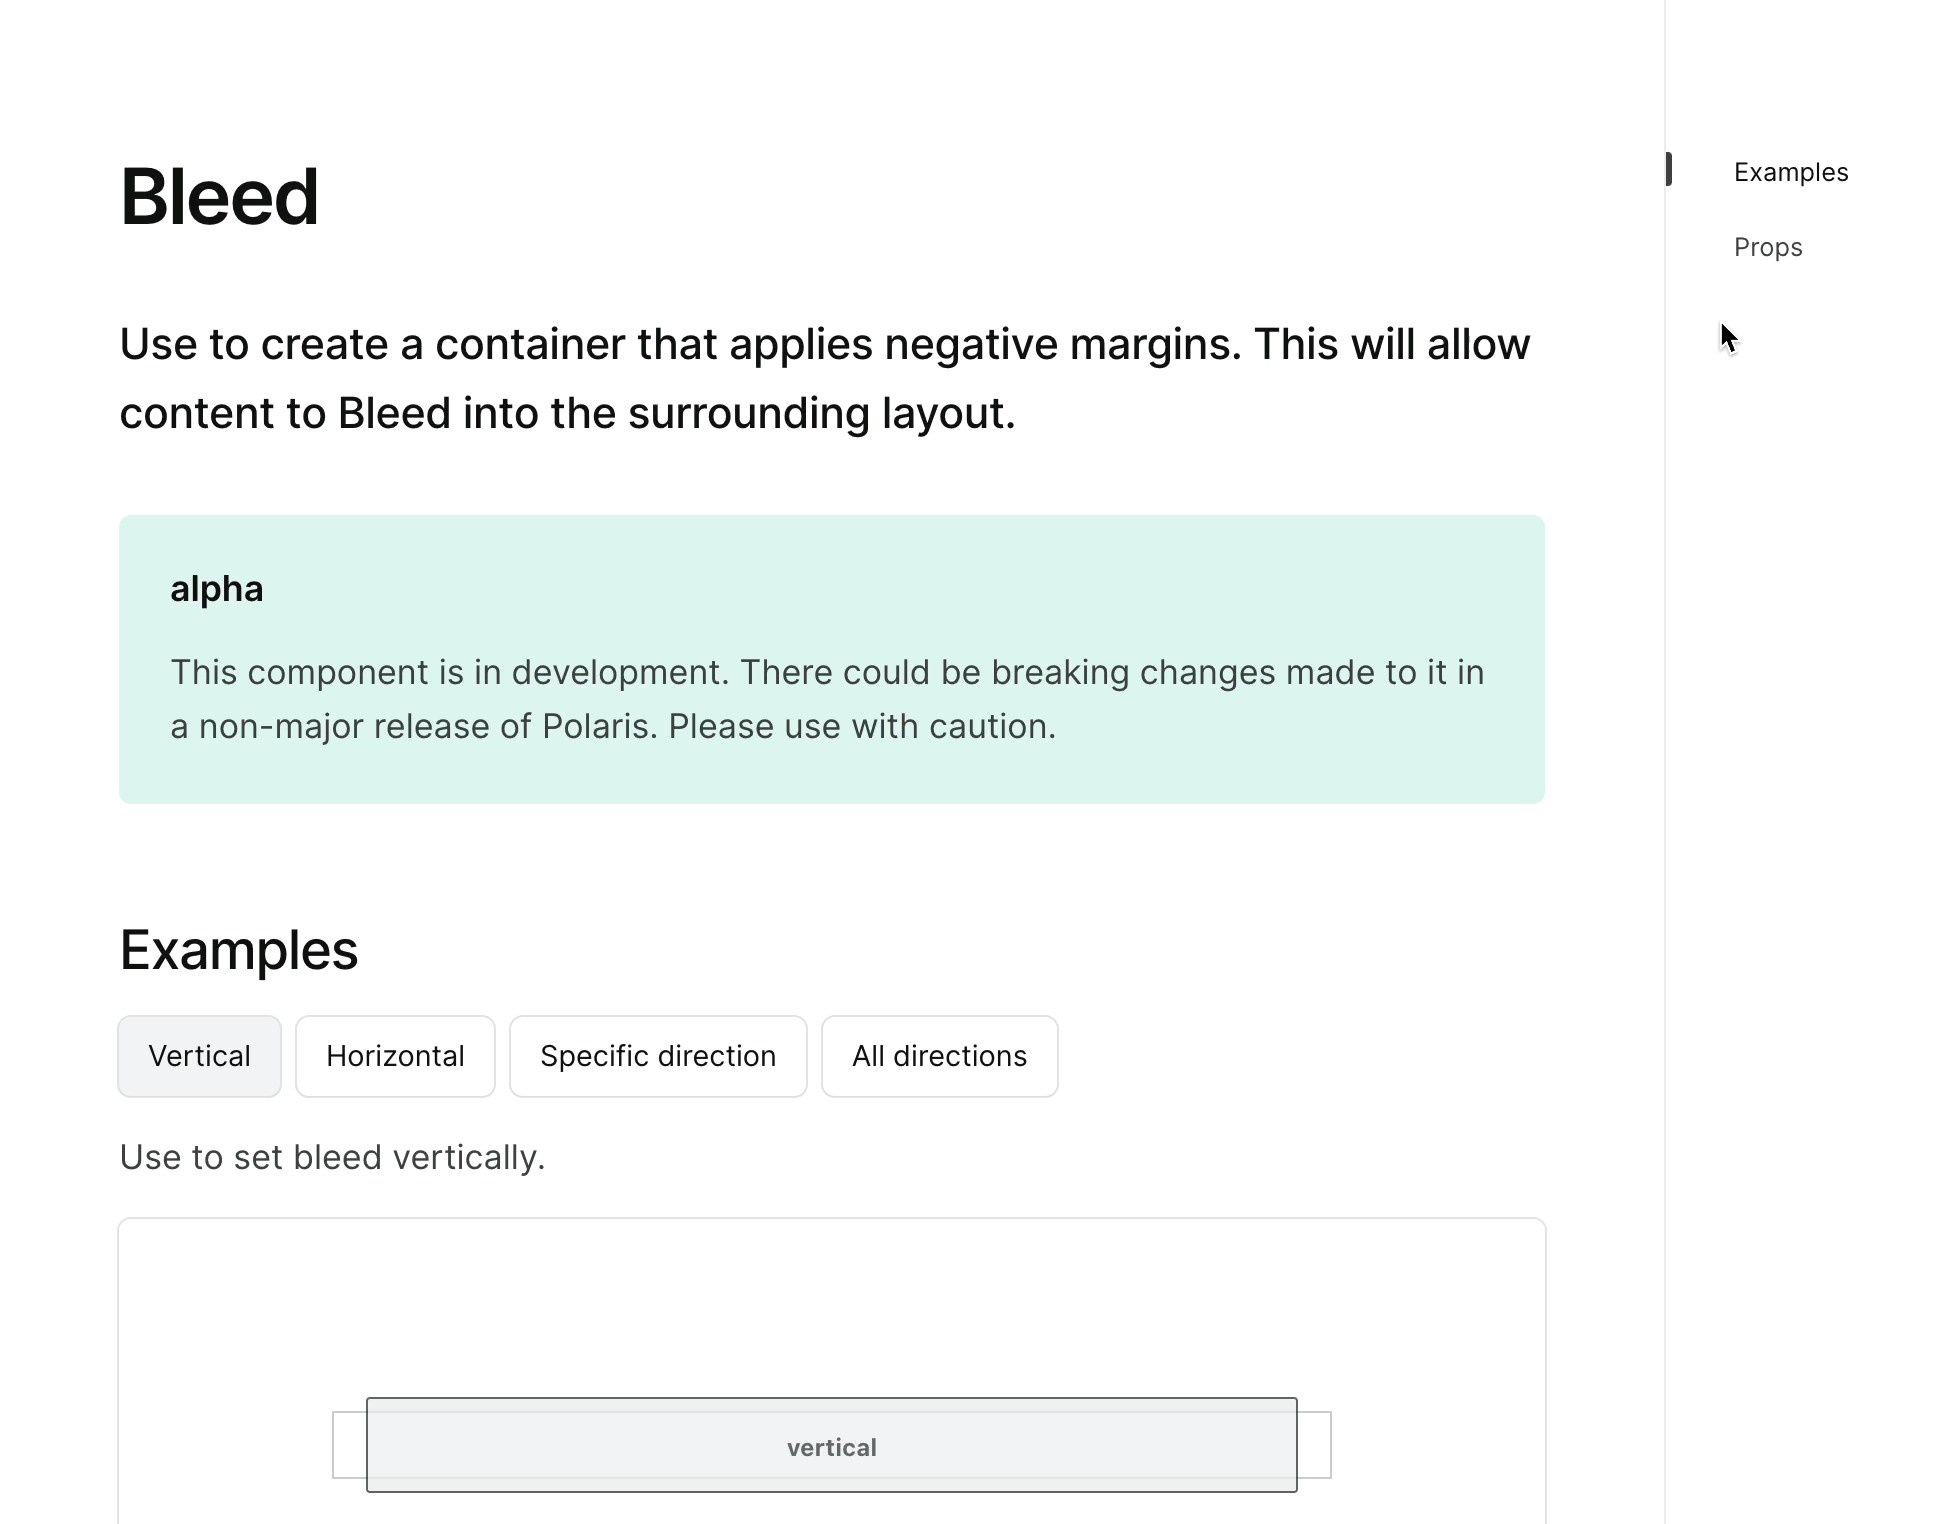Click the Examples section heading
The width and height of the screenshot is (1940, 1524).
click(238, 950)
